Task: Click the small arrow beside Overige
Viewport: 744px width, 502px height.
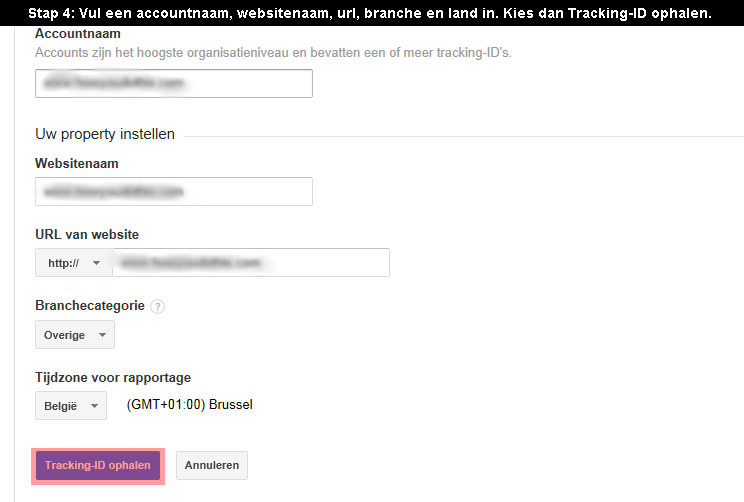Action: (102, 335)
